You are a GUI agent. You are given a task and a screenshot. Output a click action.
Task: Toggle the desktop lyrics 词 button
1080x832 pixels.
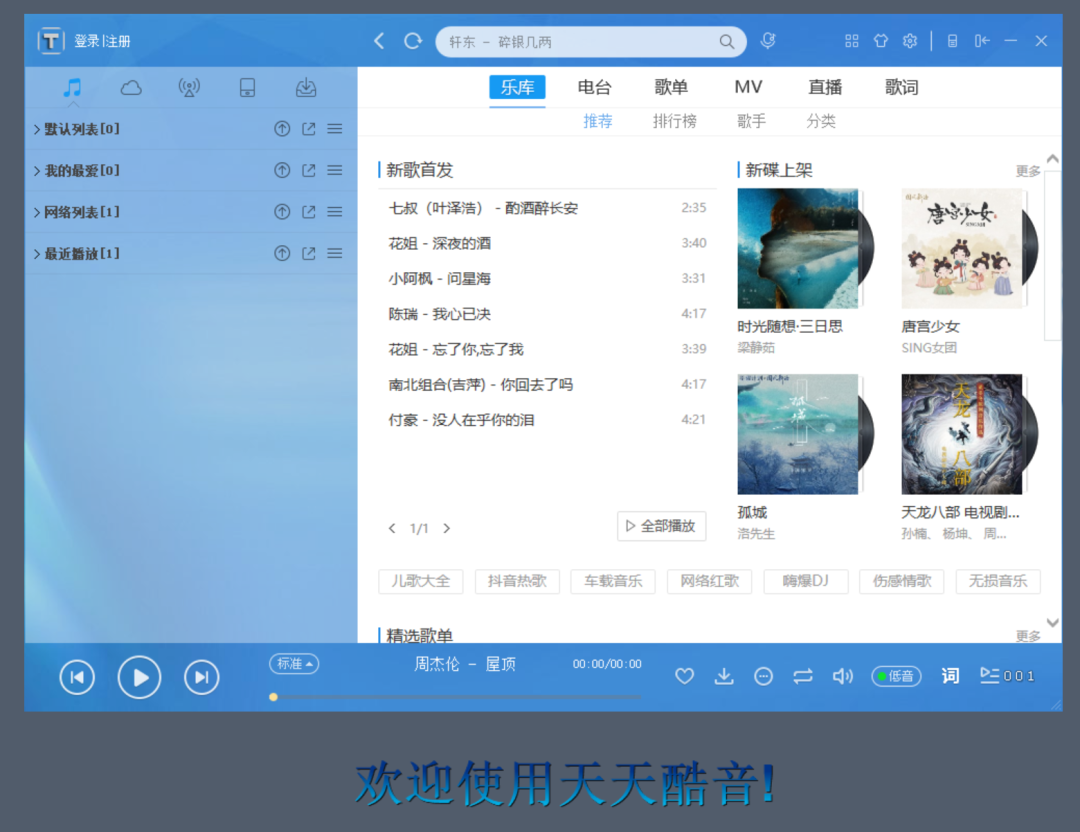(951, 676)
